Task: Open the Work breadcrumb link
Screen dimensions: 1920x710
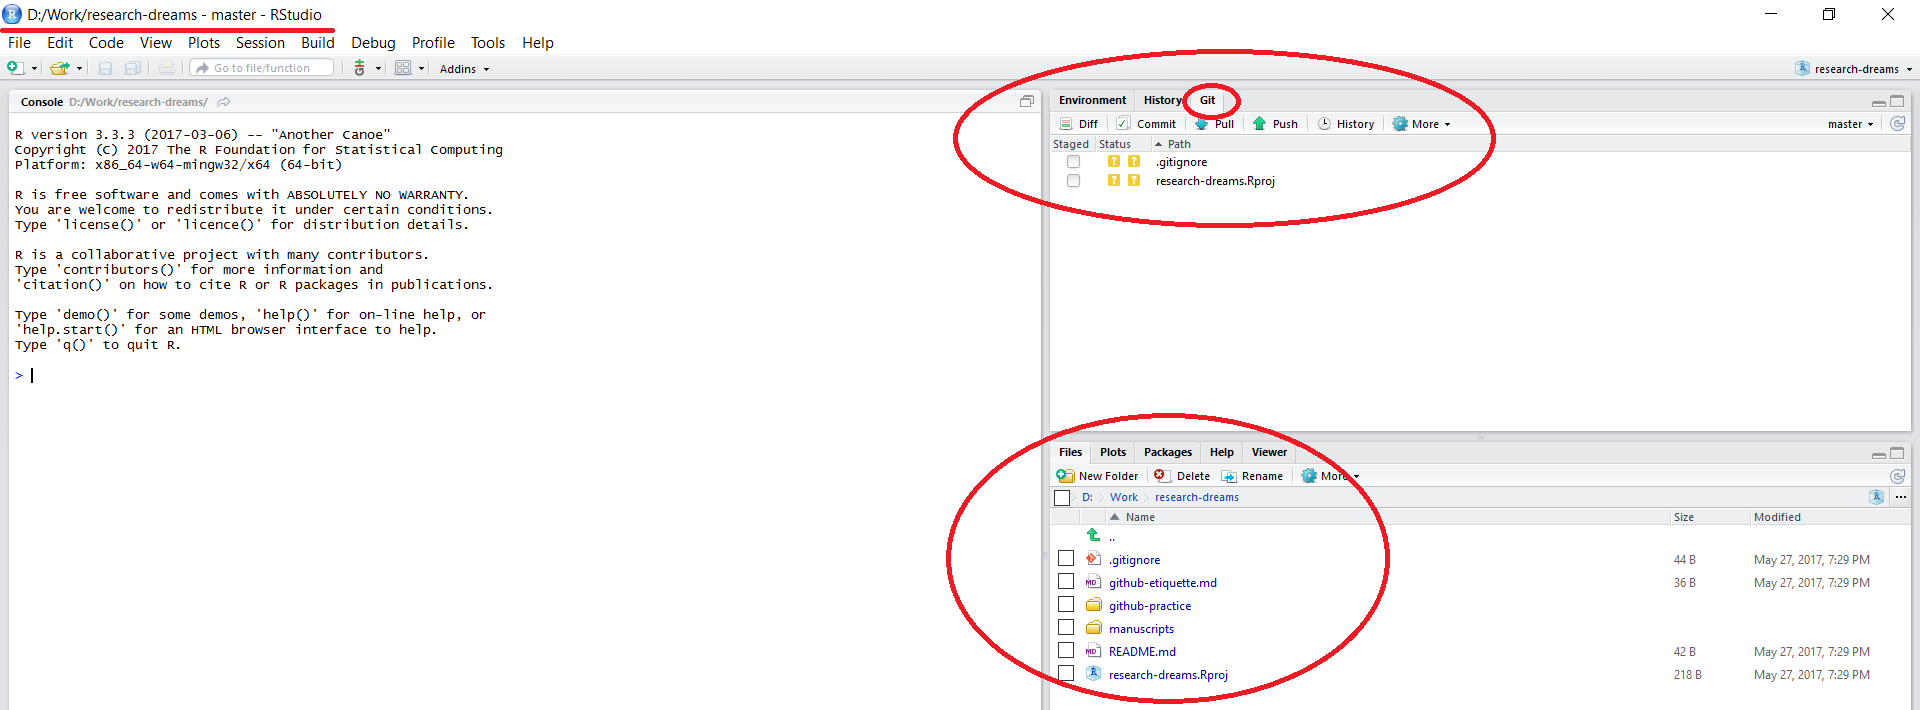Action: (1124, 497)
